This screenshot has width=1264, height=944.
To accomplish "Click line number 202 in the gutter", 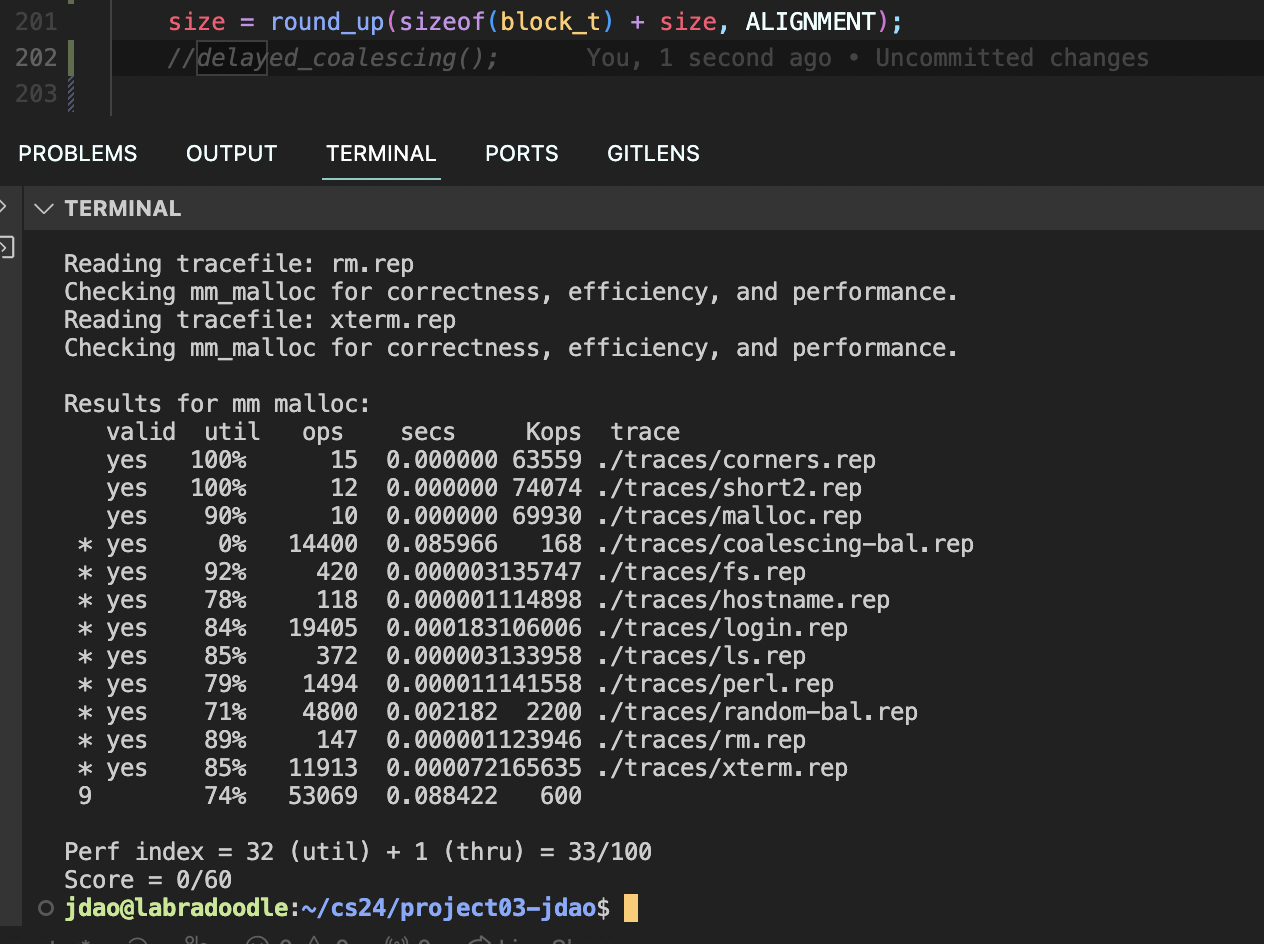I will tap(36, 58).
